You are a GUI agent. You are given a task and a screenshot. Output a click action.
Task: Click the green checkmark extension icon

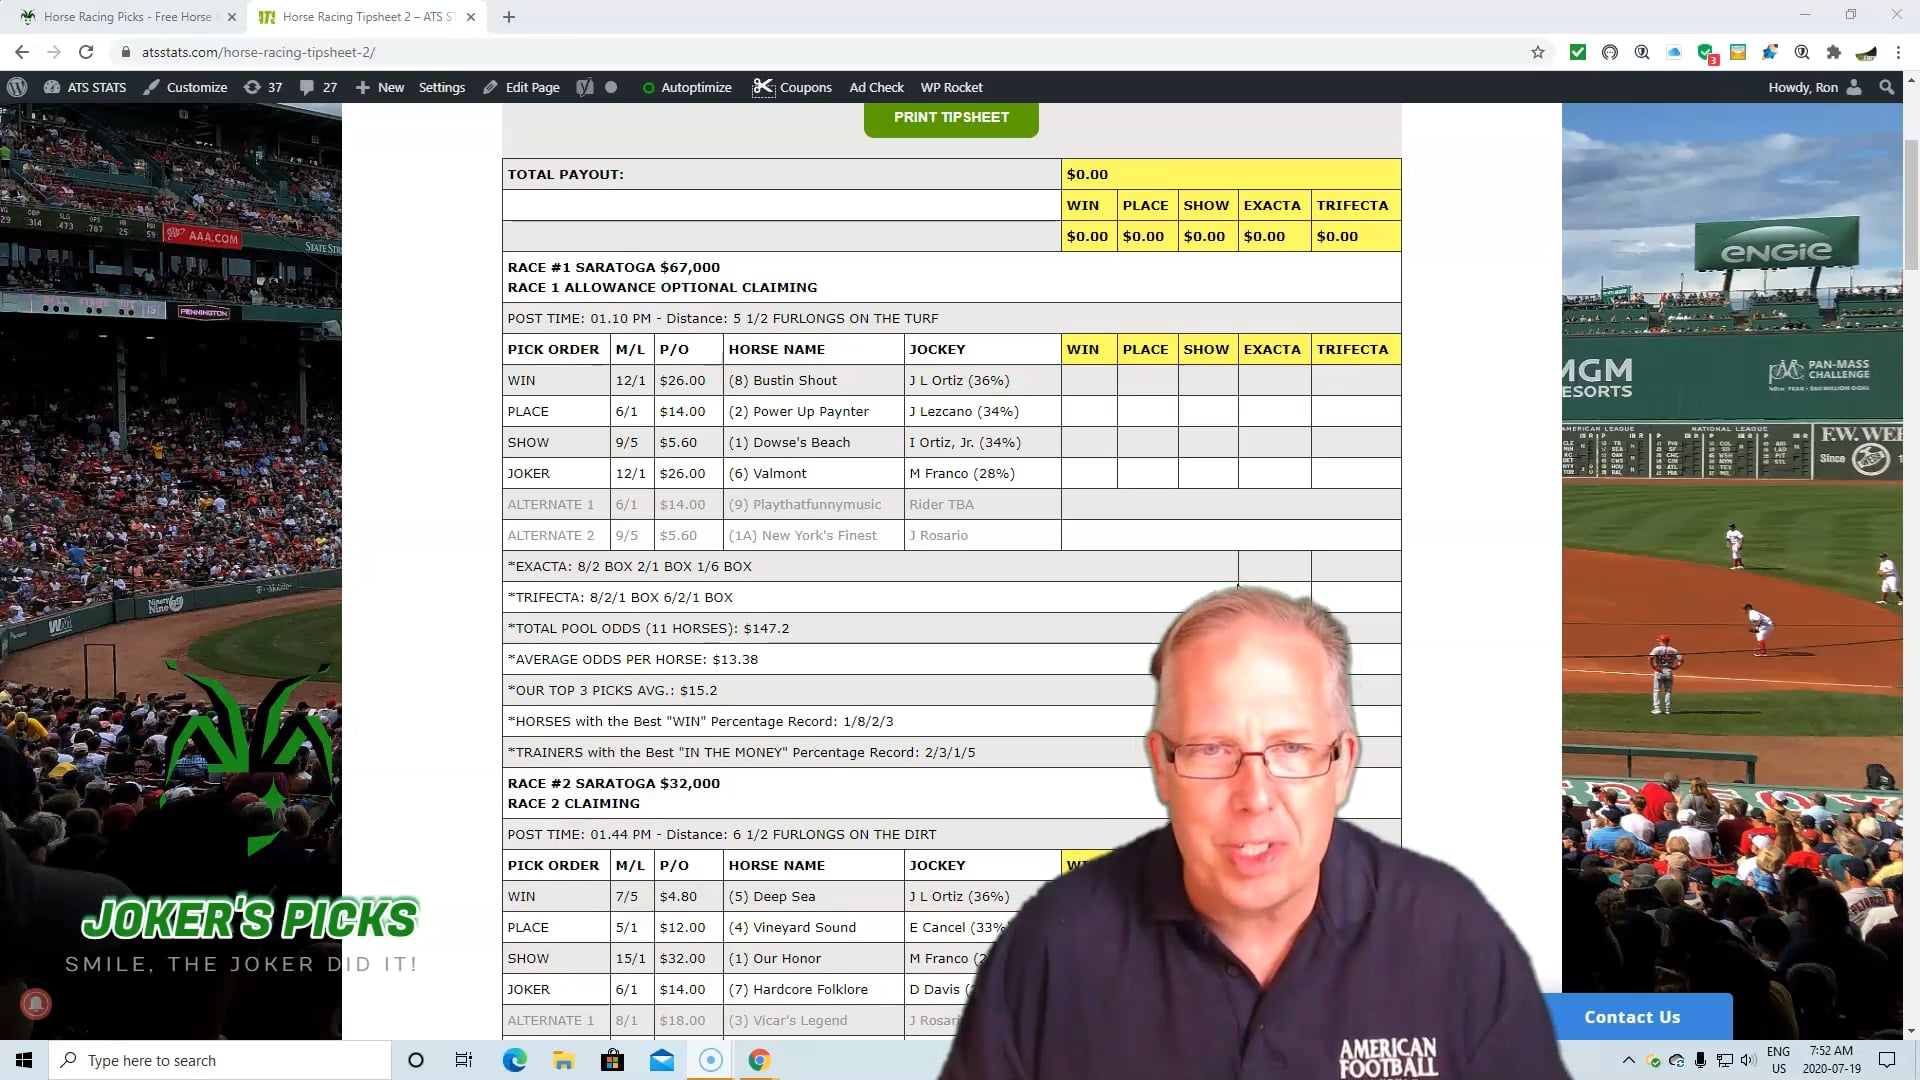1577,52
